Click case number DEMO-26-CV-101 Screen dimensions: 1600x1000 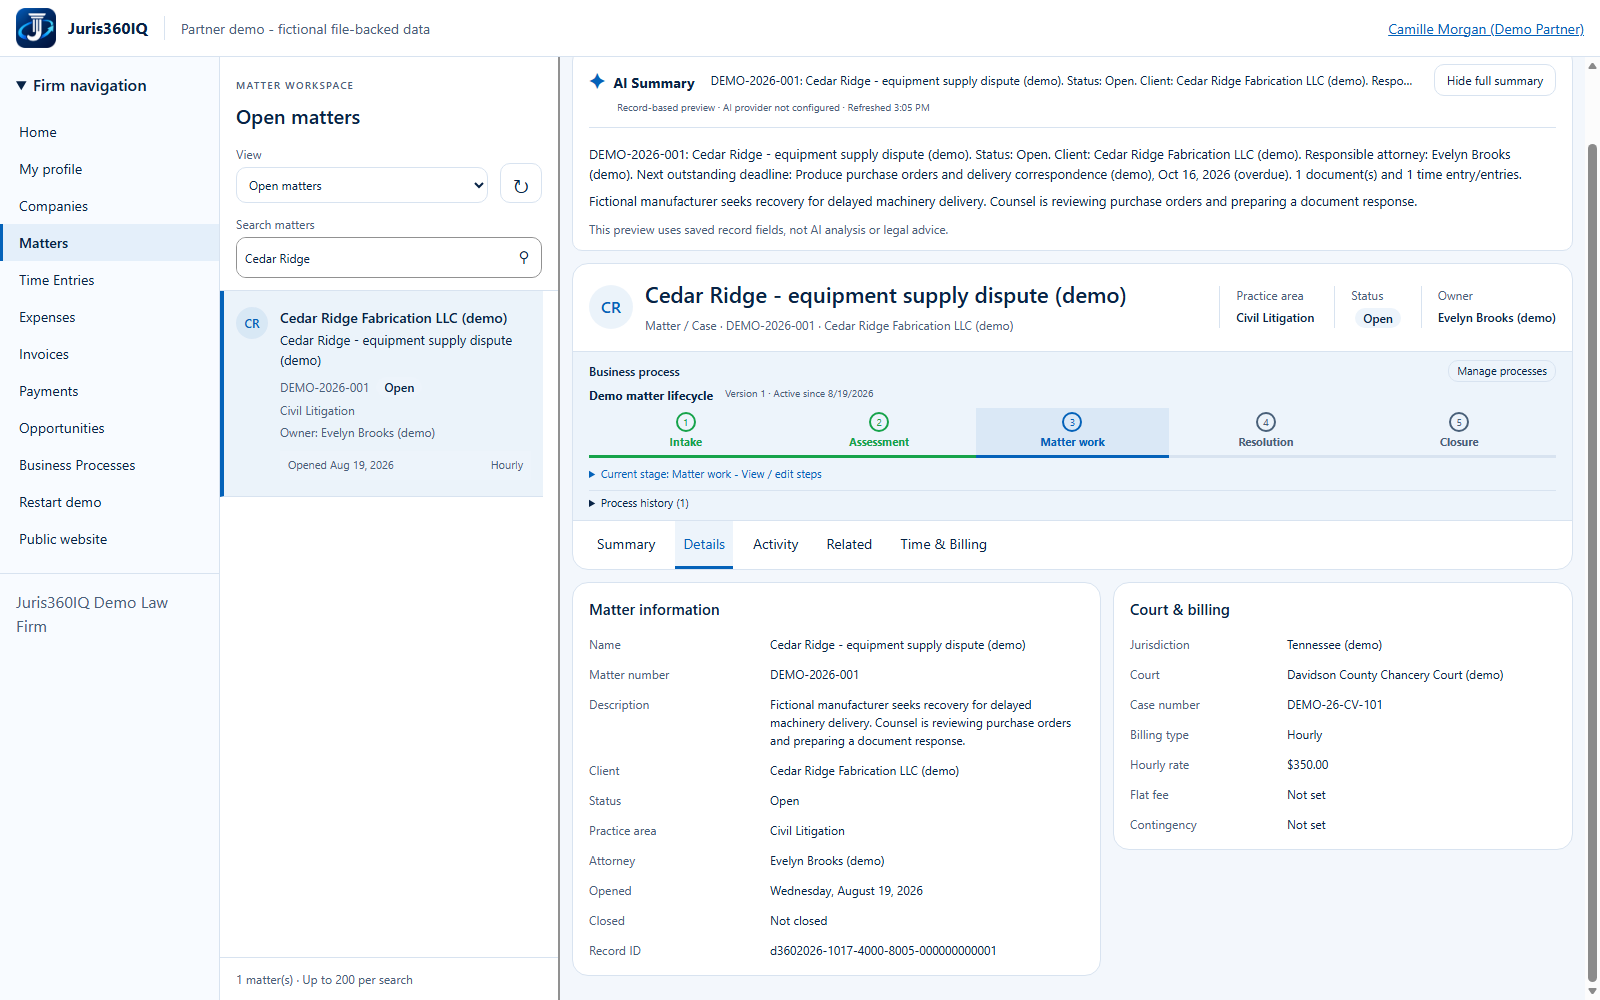coord(1334,705)
